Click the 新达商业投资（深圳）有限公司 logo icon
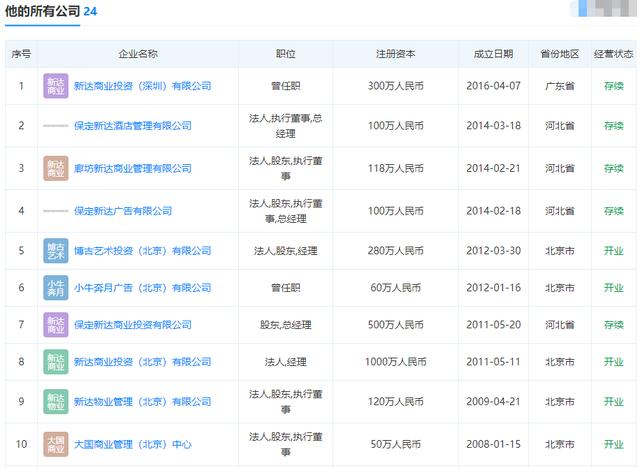The width and height of the screenshot is (640, 468). coord(56,86)
